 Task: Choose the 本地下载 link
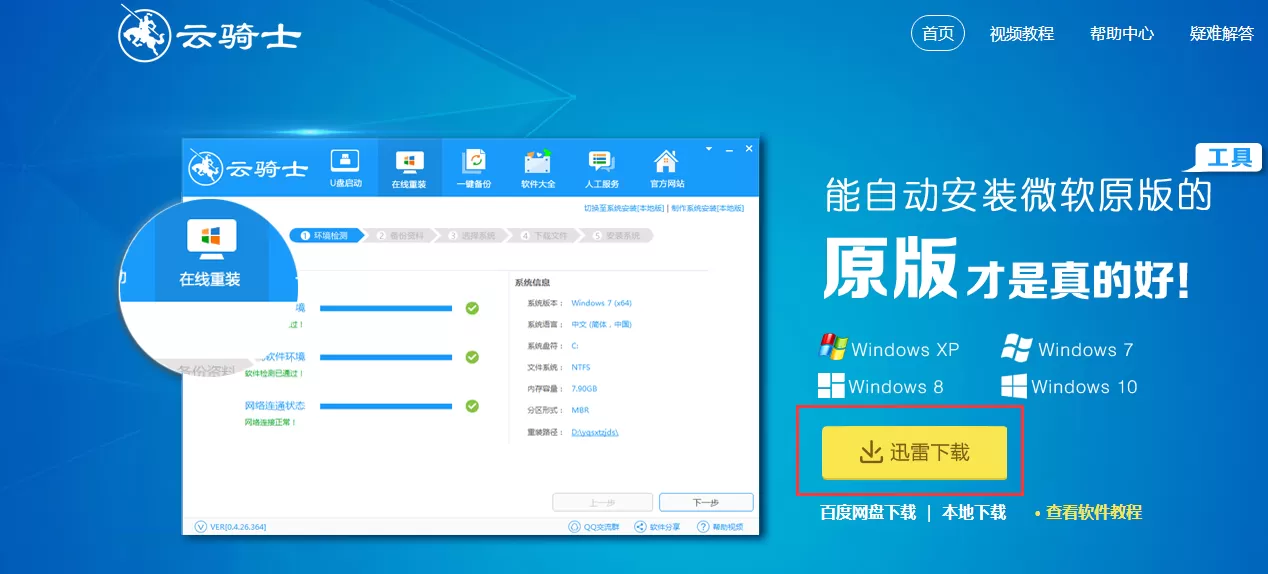973,512
